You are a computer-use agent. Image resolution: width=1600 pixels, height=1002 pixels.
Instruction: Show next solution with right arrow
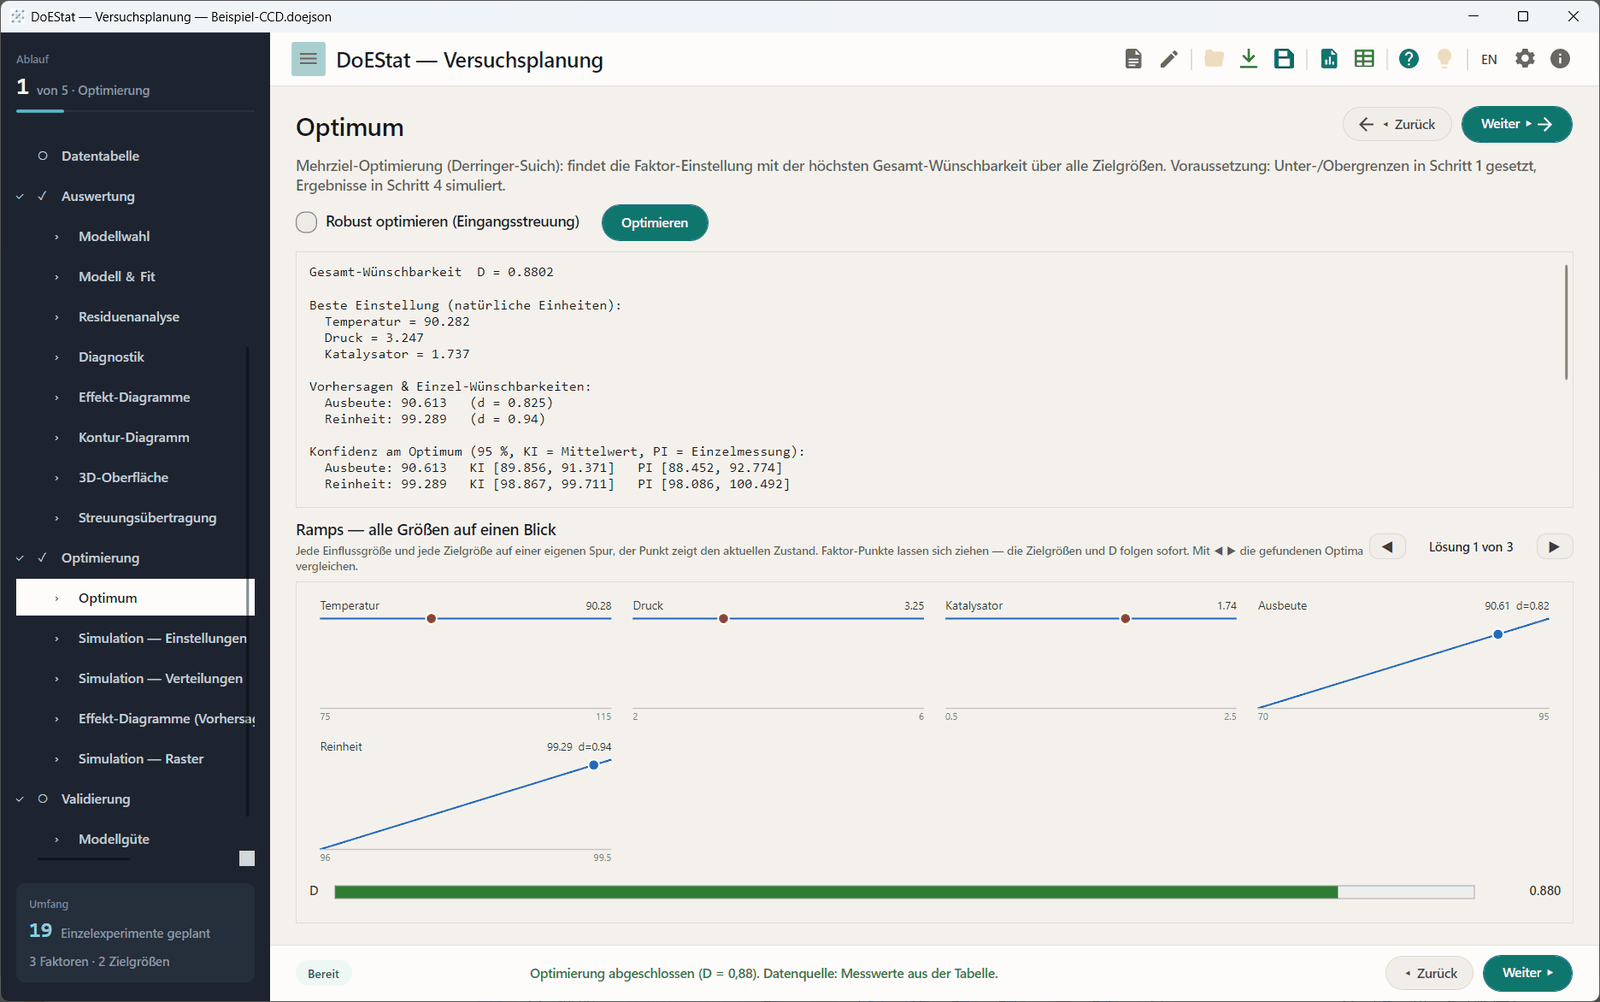tap(1554, 547)
